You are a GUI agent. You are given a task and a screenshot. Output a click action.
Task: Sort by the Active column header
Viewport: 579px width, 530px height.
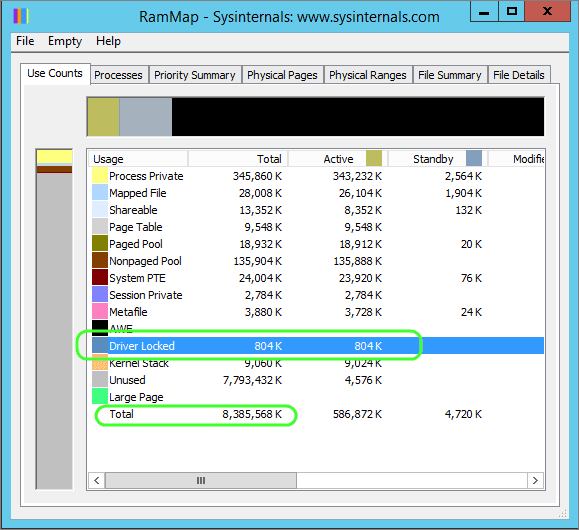click(338, 159)
